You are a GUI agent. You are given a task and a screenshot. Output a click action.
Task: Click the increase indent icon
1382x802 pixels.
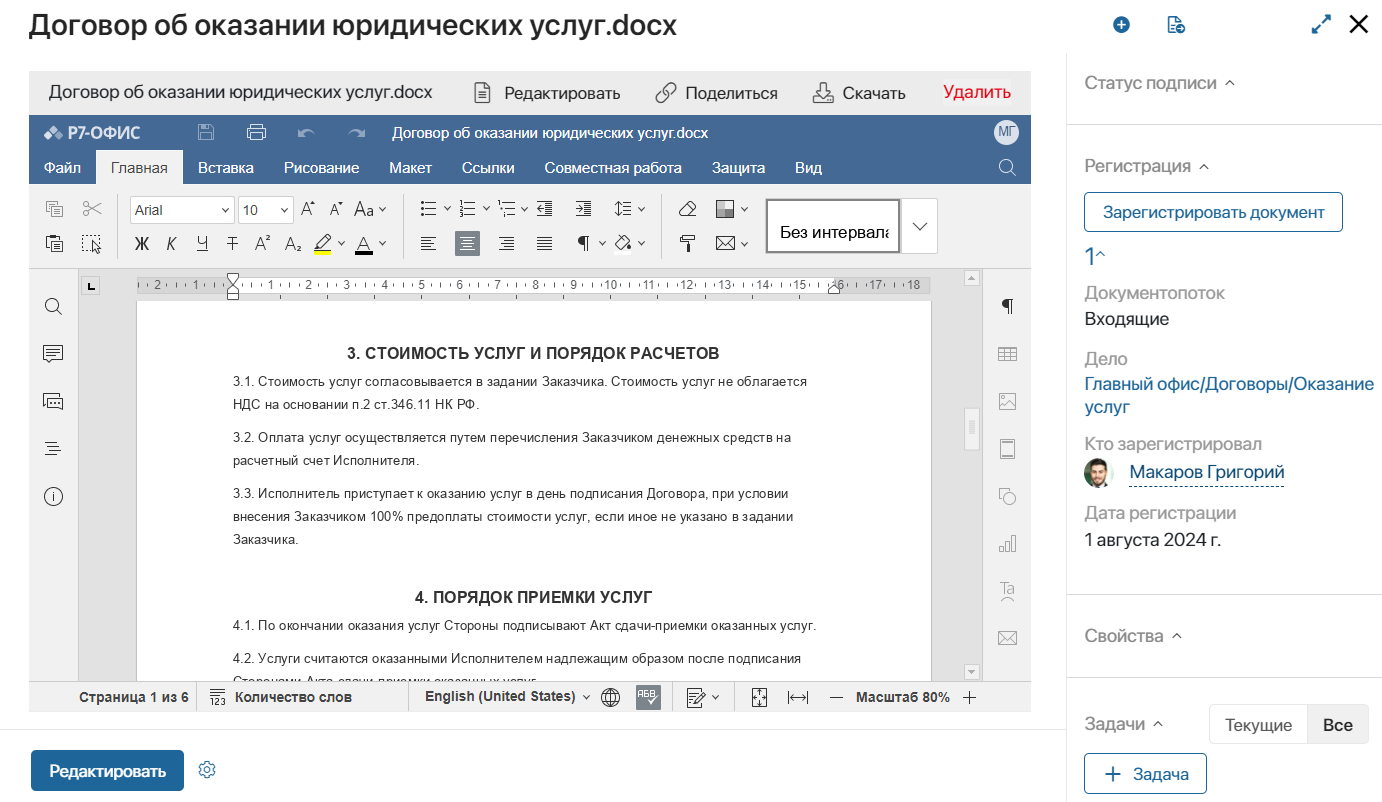(x=583, y=209)
